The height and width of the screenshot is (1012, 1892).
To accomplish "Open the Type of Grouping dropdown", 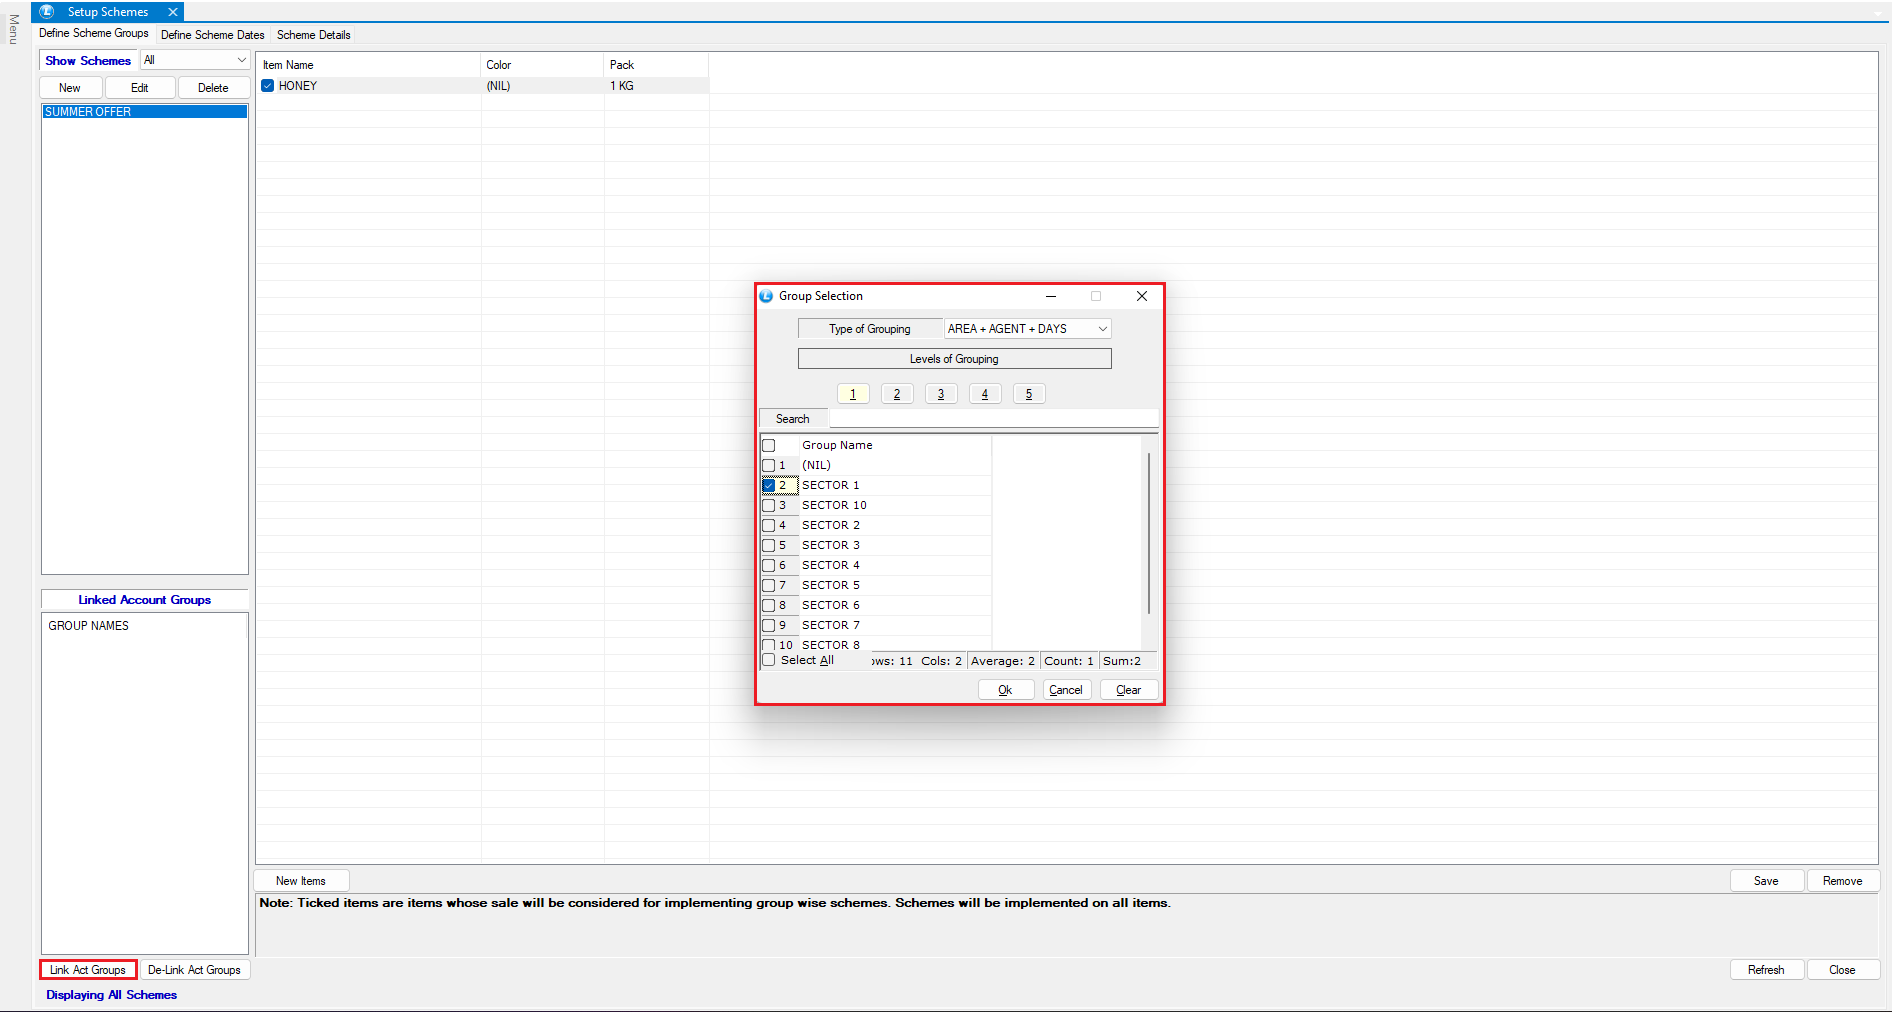I will click(1102, 329).
